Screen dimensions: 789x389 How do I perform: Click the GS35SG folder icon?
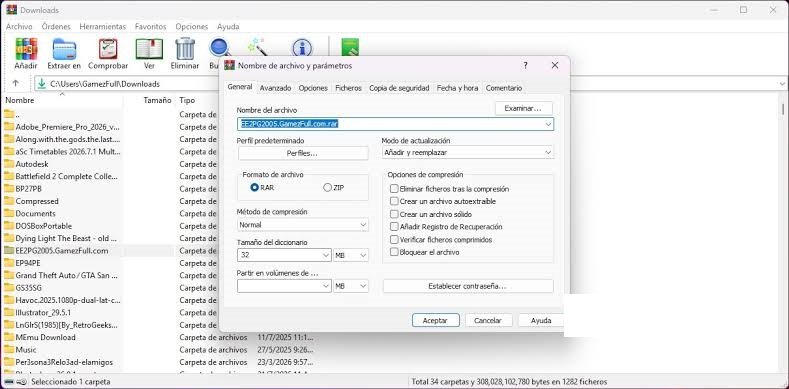point(9,287)
